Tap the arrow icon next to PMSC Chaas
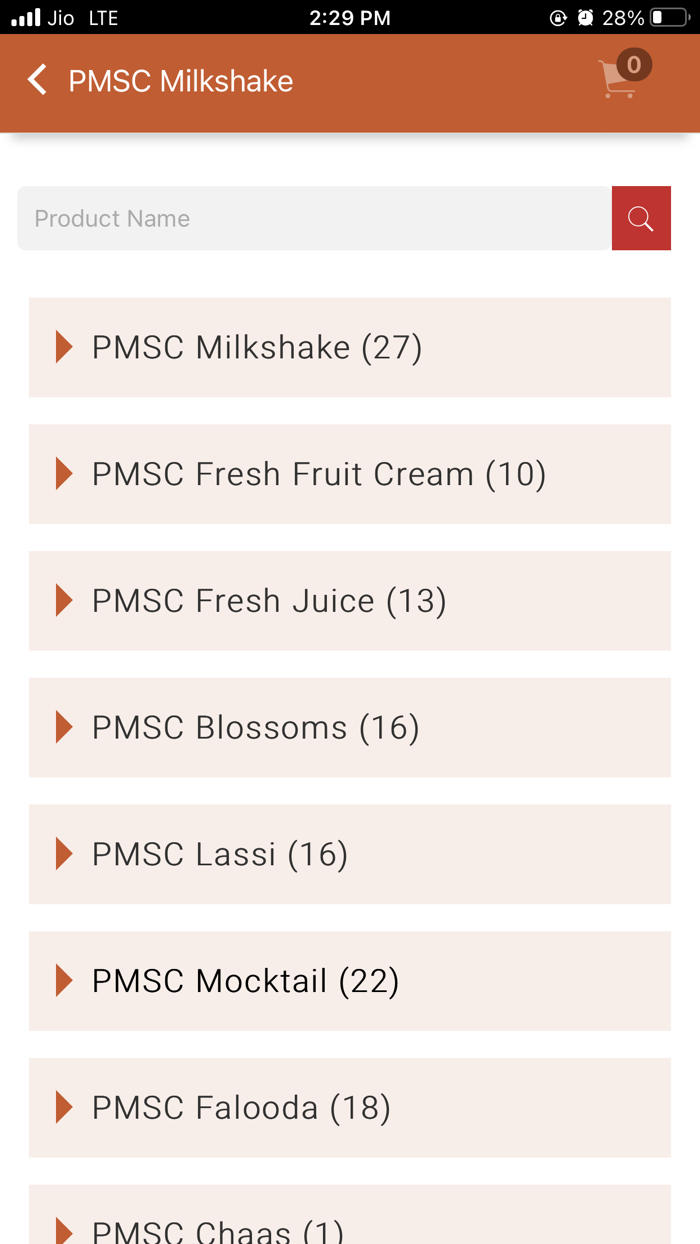 [65, 1231]
